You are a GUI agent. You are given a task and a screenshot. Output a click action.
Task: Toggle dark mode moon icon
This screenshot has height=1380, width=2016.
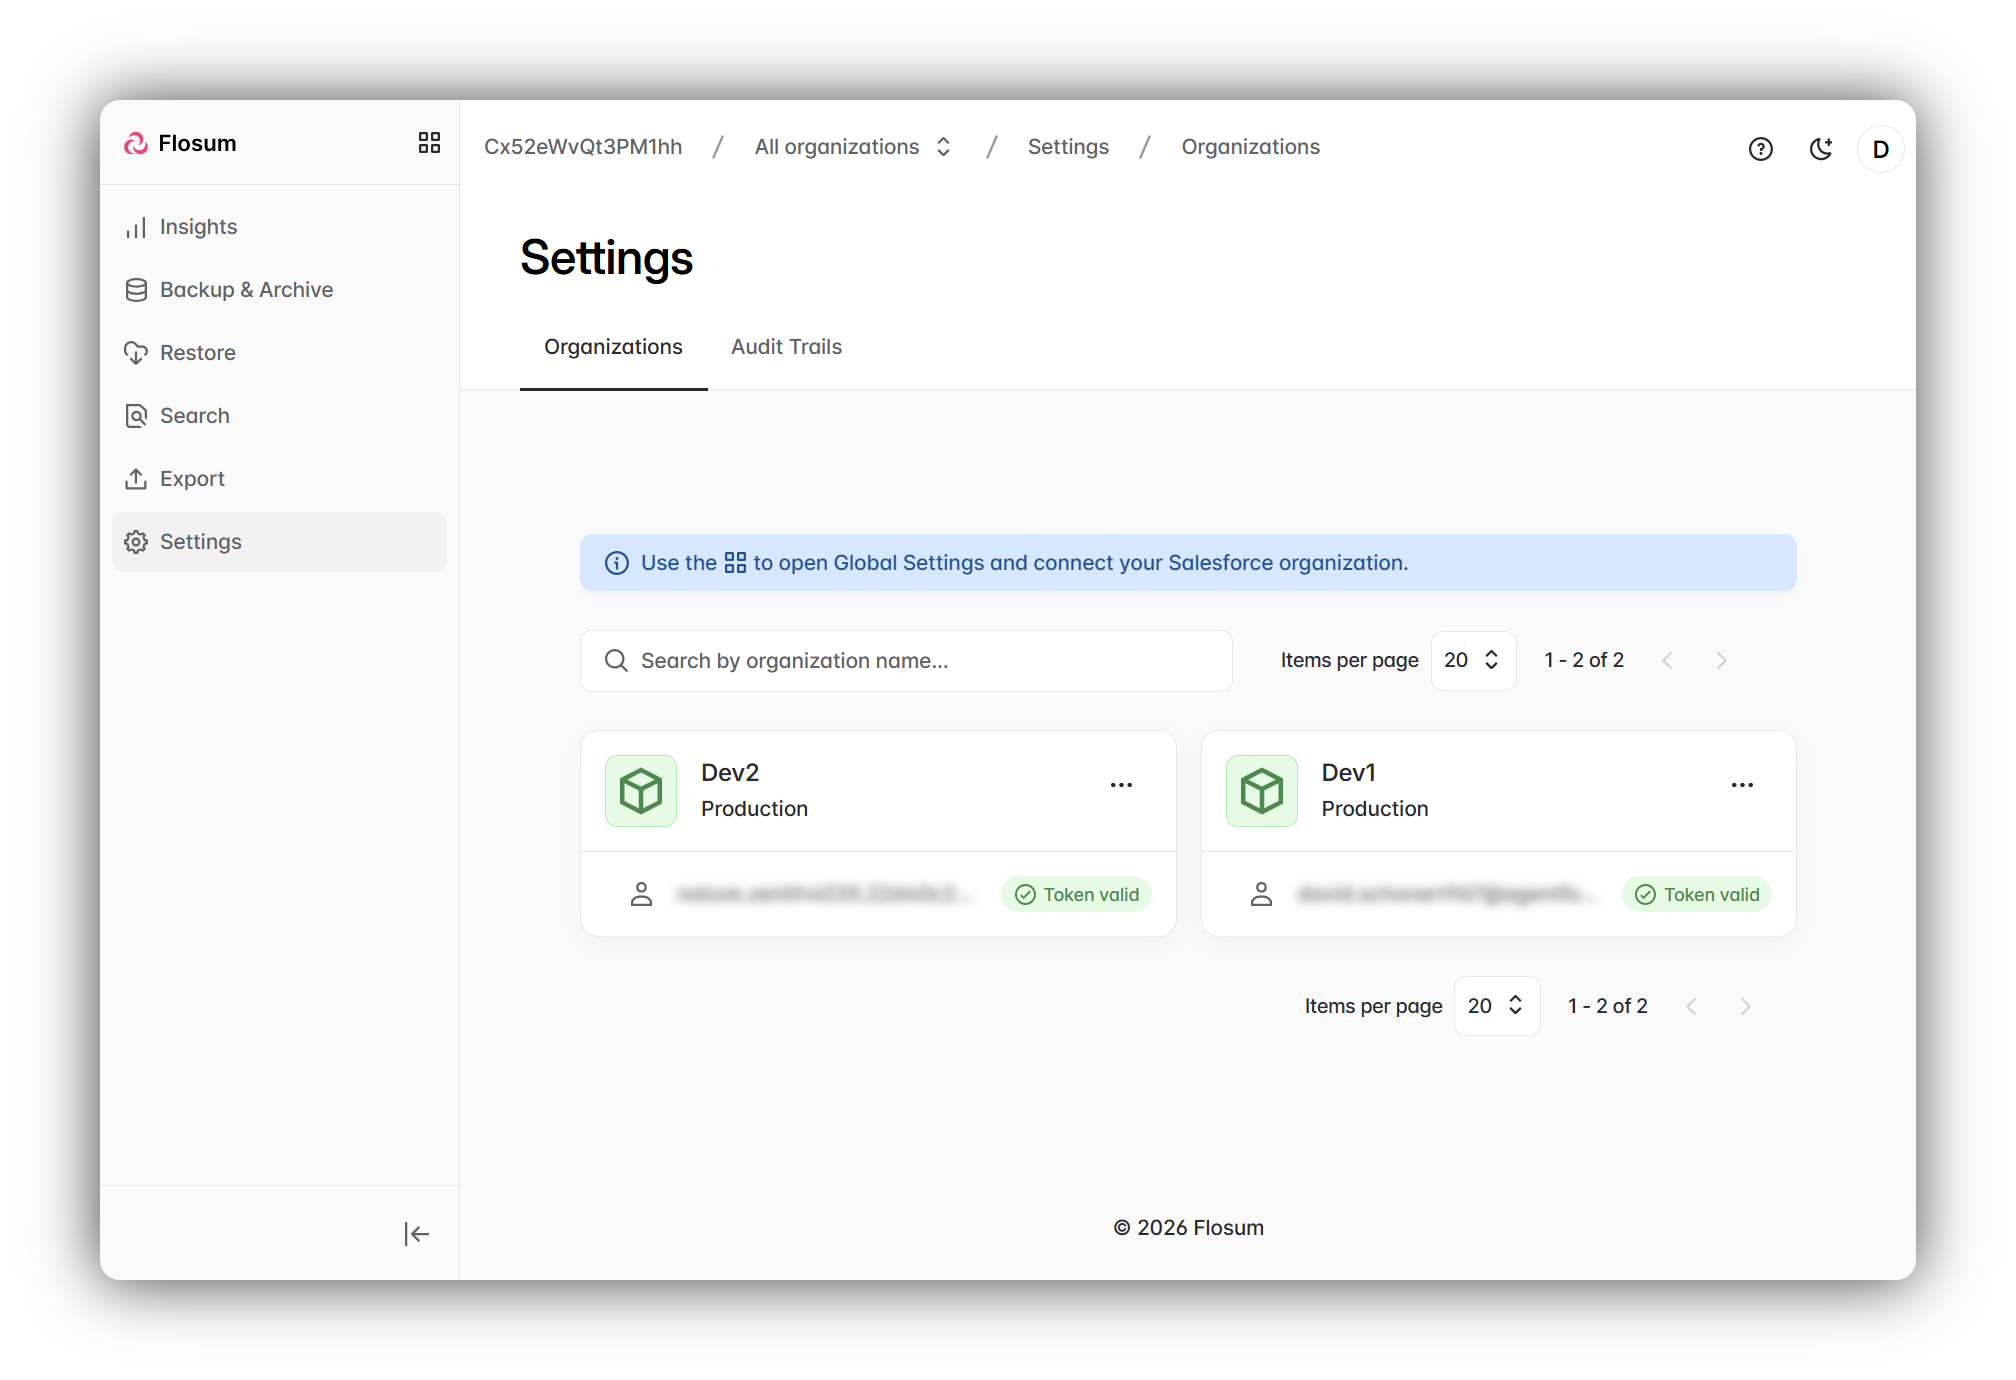1821,149
